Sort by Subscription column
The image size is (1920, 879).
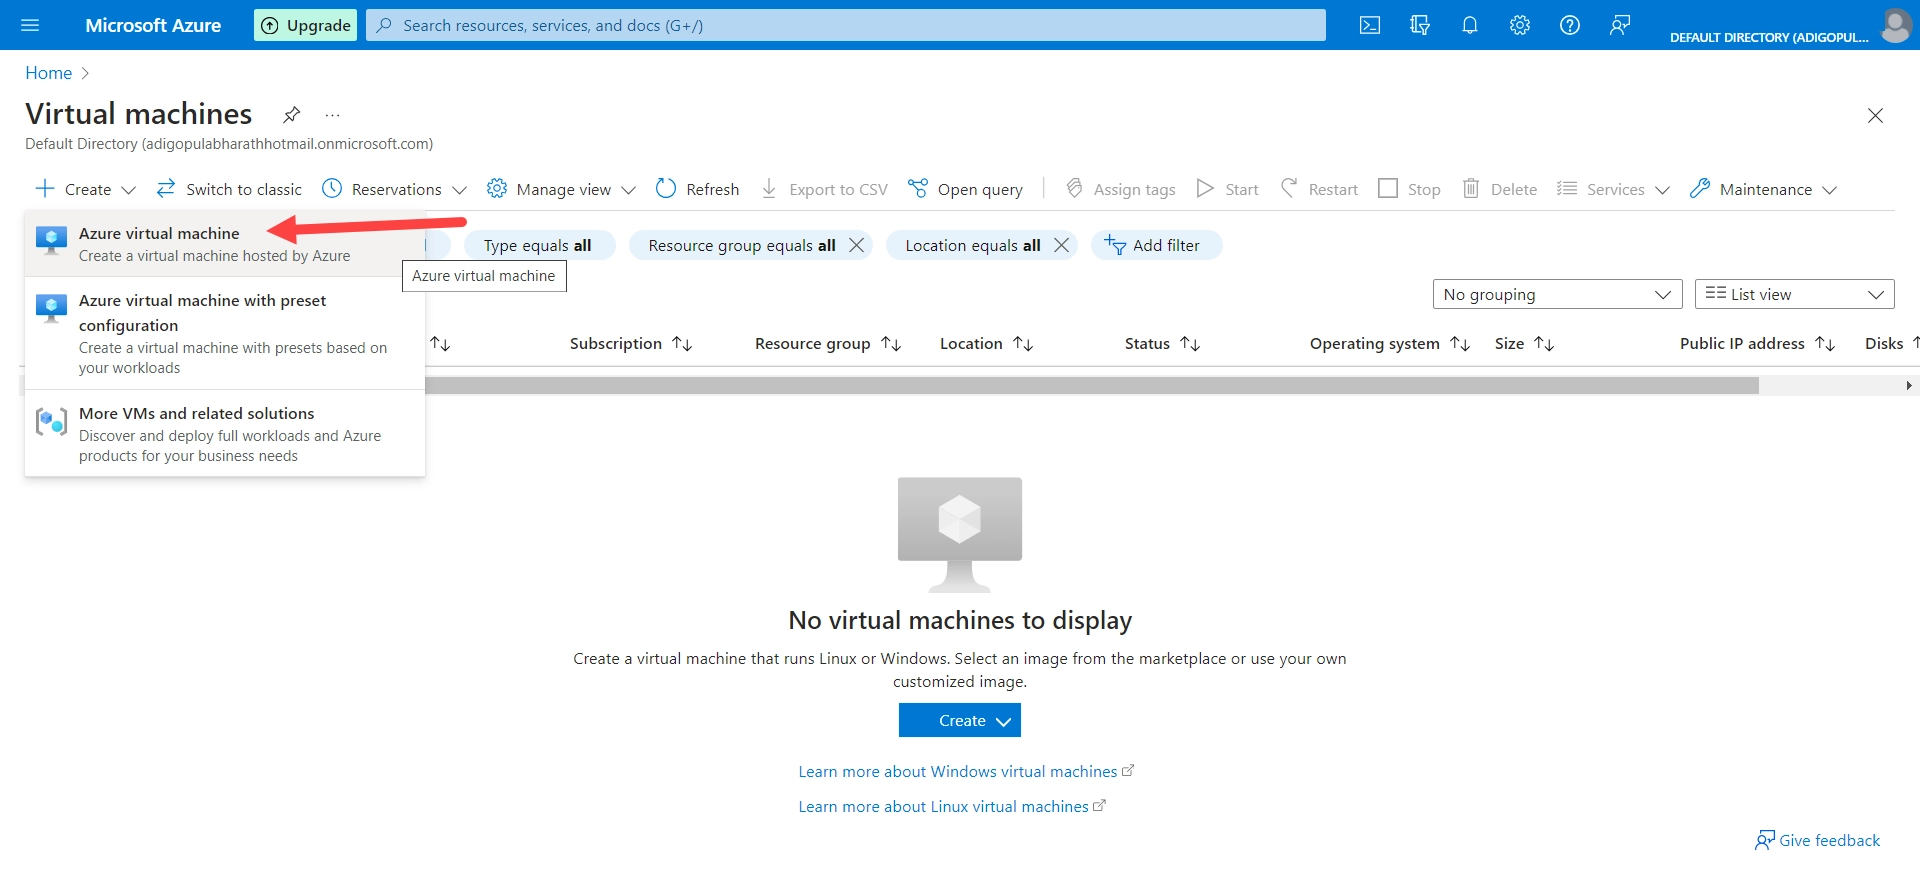pos(631,343)
